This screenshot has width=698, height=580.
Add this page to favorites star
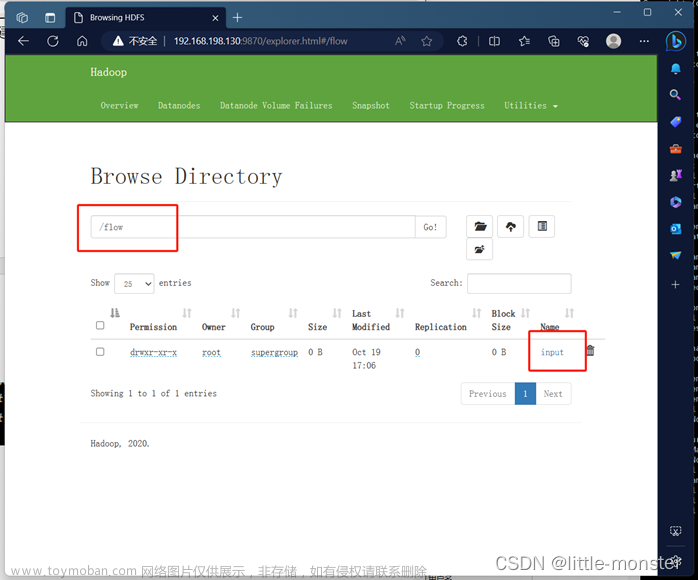426,41
